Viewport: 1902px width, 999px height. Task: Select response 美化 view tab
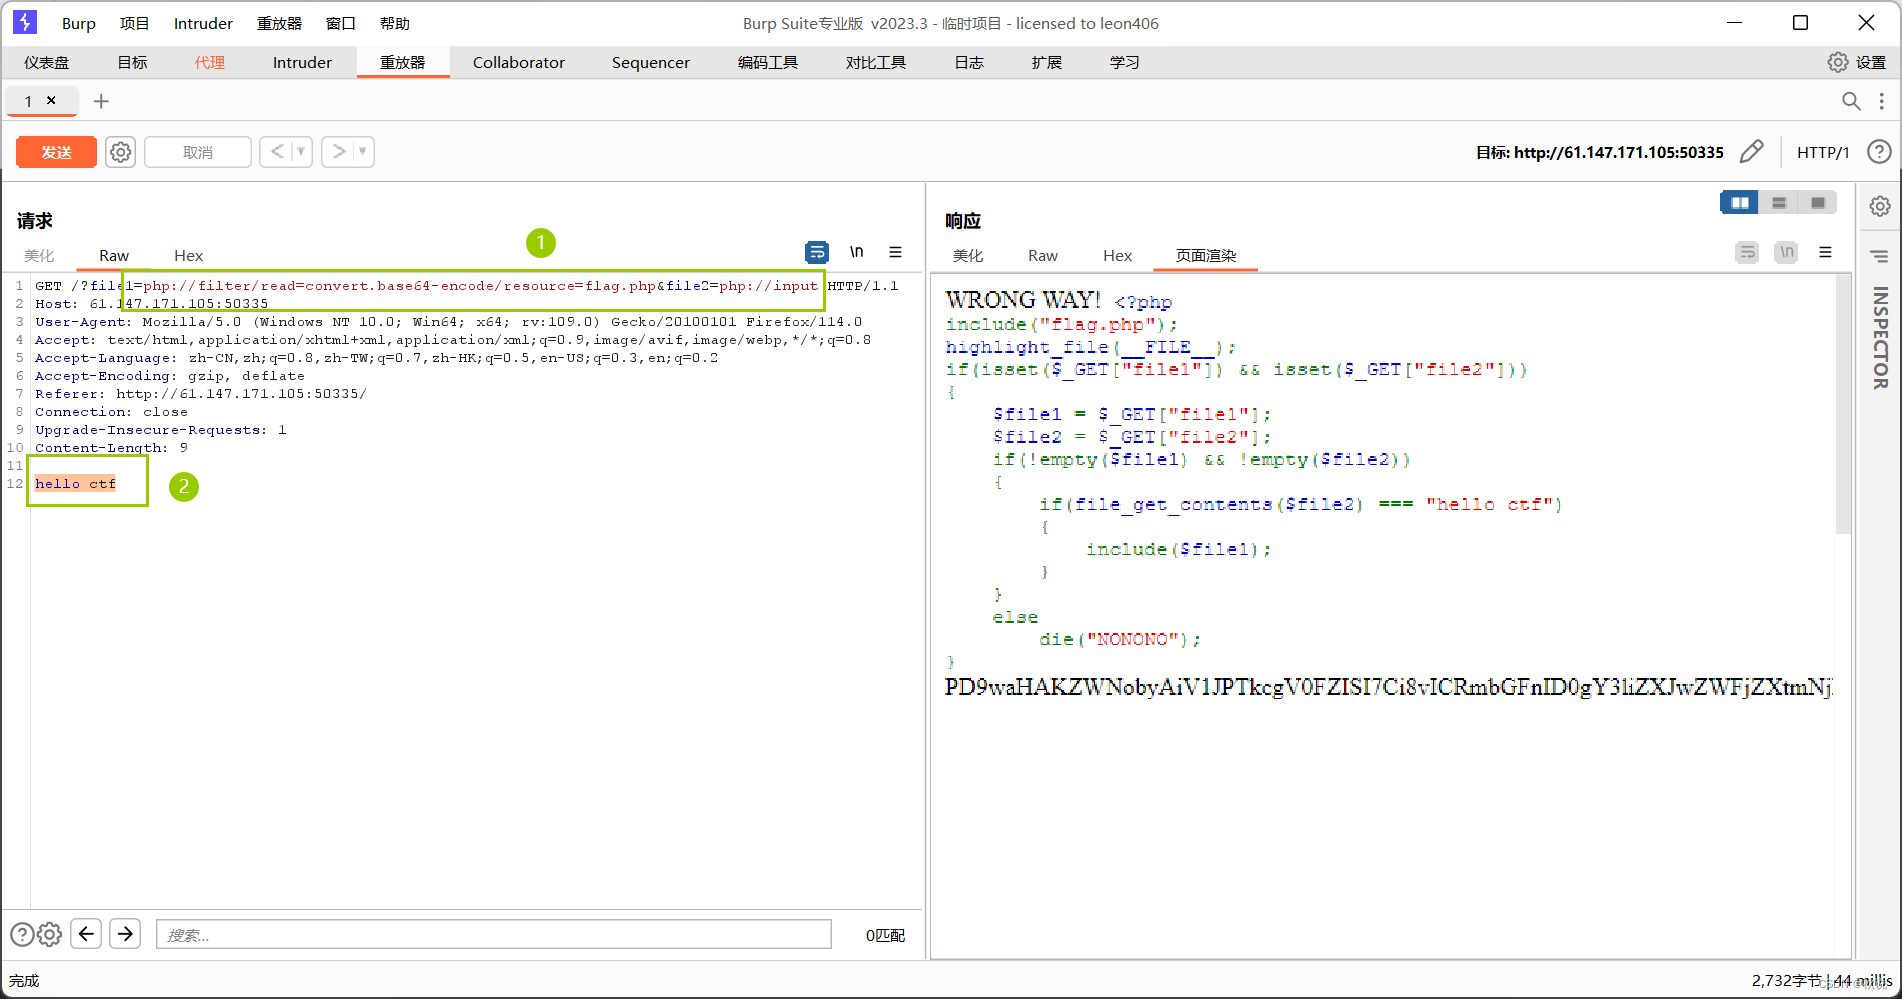968,256
